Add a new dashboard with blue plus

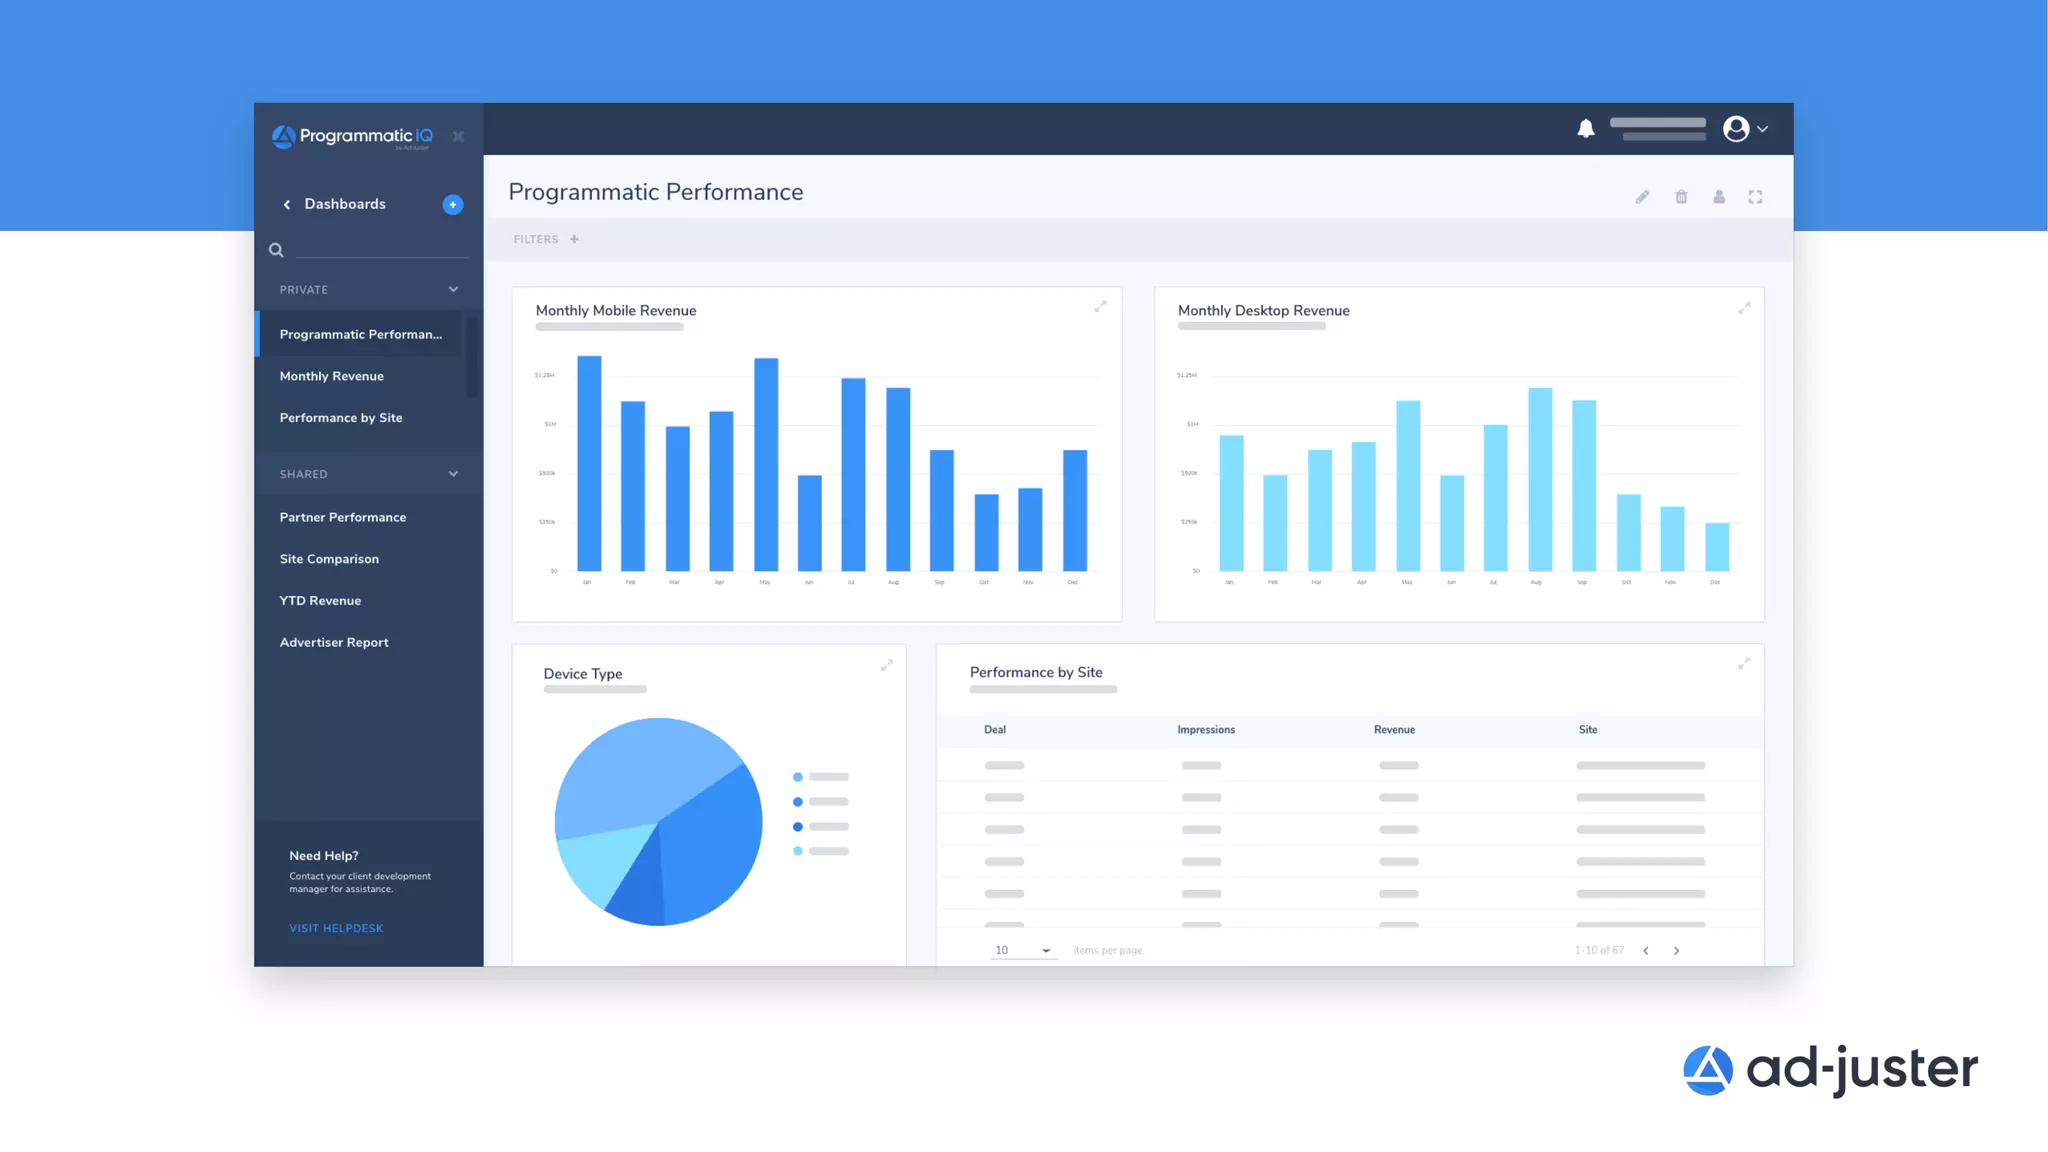tap(453, 204)
